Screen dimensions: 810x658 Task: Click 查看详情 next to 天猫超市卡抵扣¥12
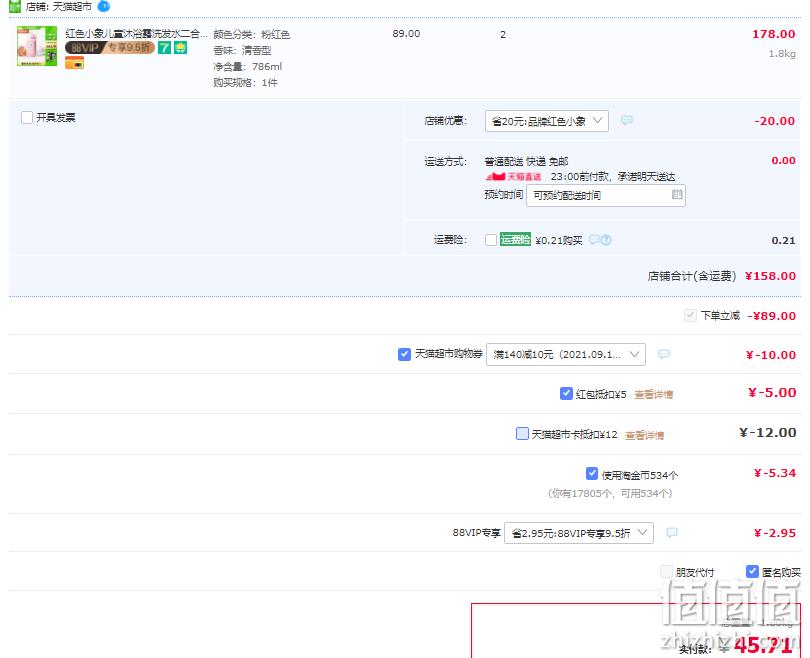coord(644,435)
